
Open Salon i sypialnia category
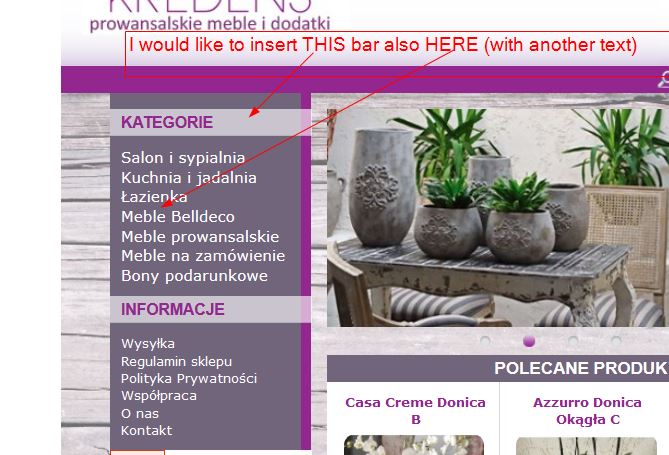click(183, 158)
